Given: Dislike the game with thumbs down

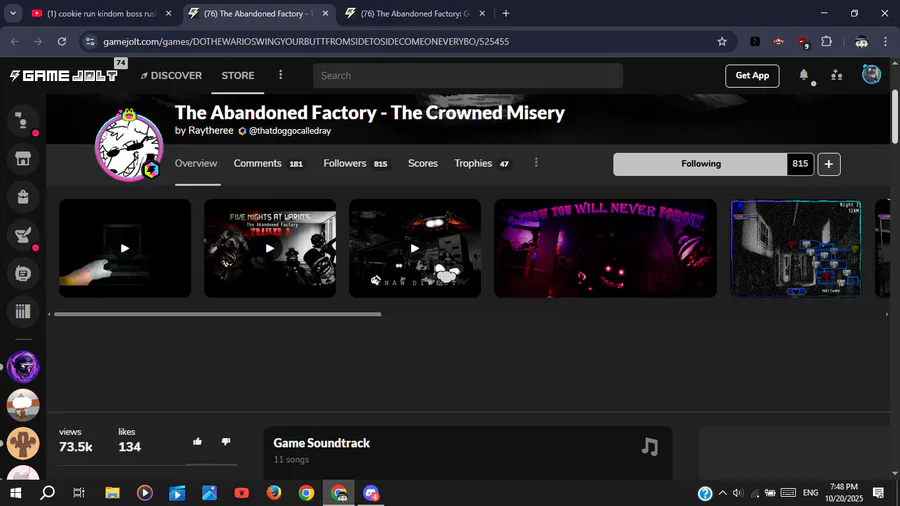Looking at the screenshot, I should click(x=226, y=441).
